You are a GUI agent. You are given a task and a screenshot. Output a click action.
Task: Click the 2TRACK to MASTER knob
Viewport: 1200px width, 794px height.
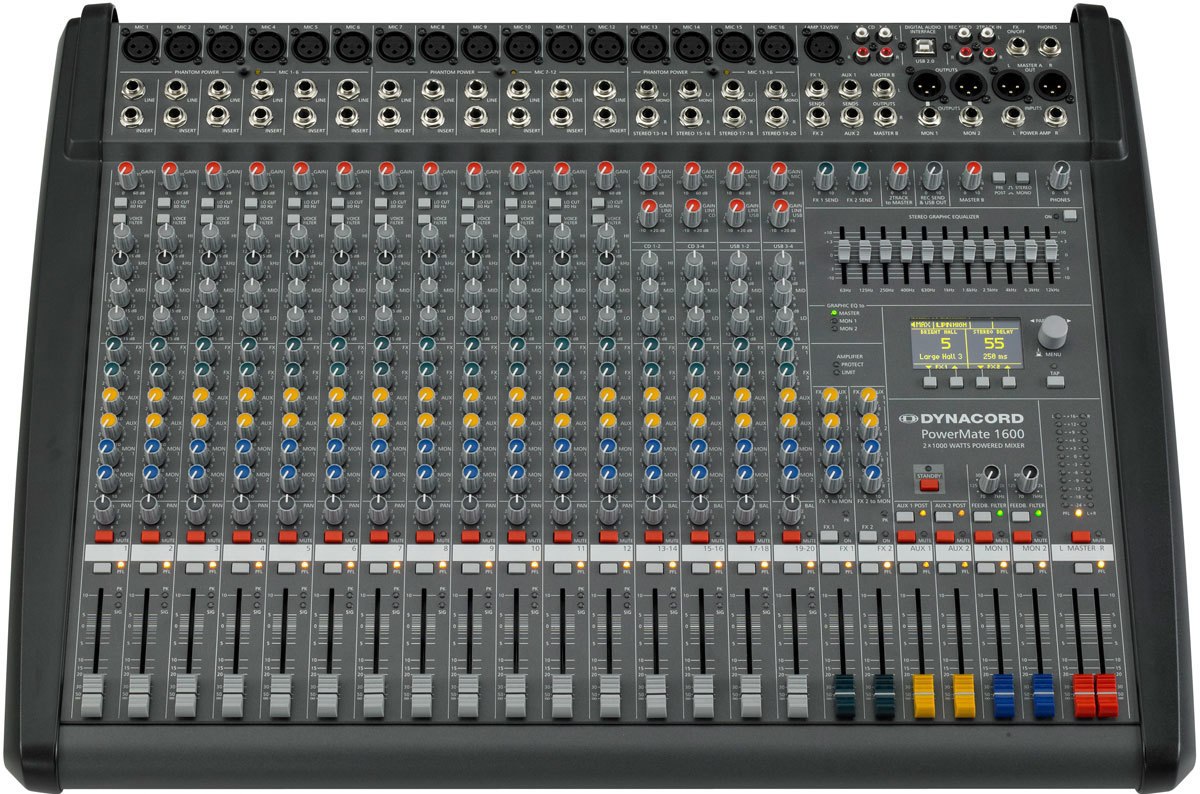[896, 177]
